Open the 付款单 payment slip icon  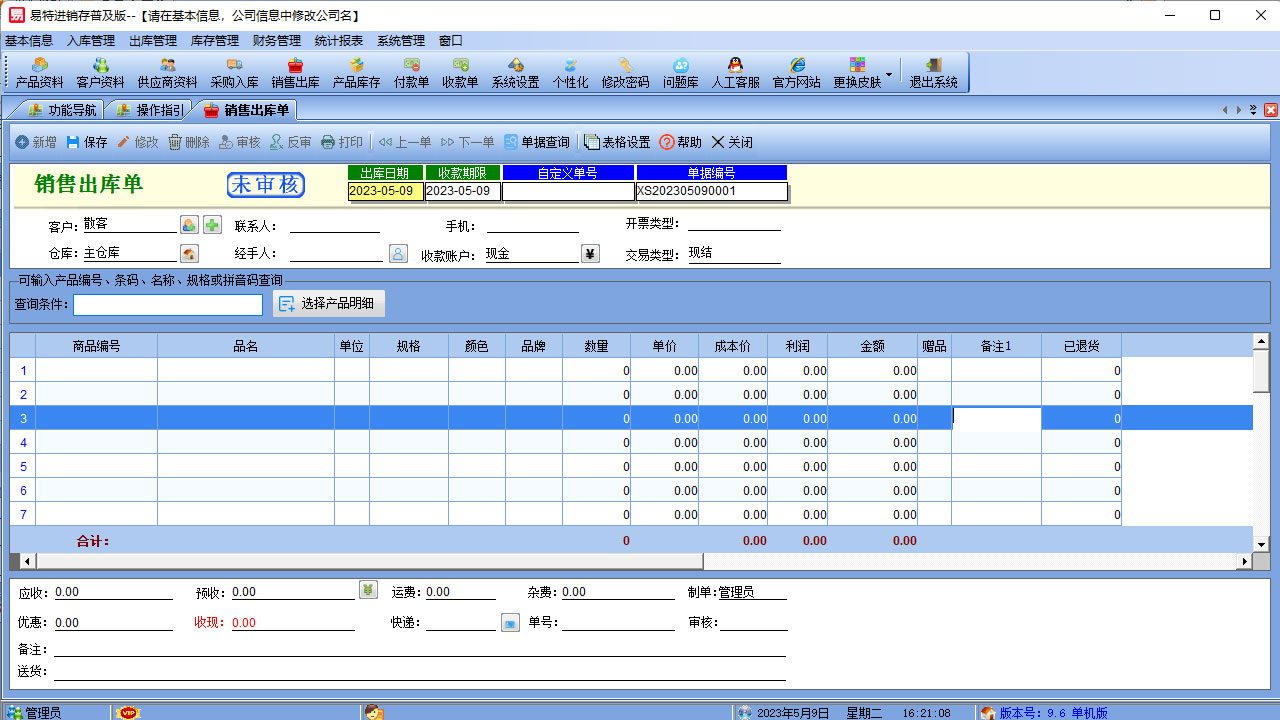(410, 72)
